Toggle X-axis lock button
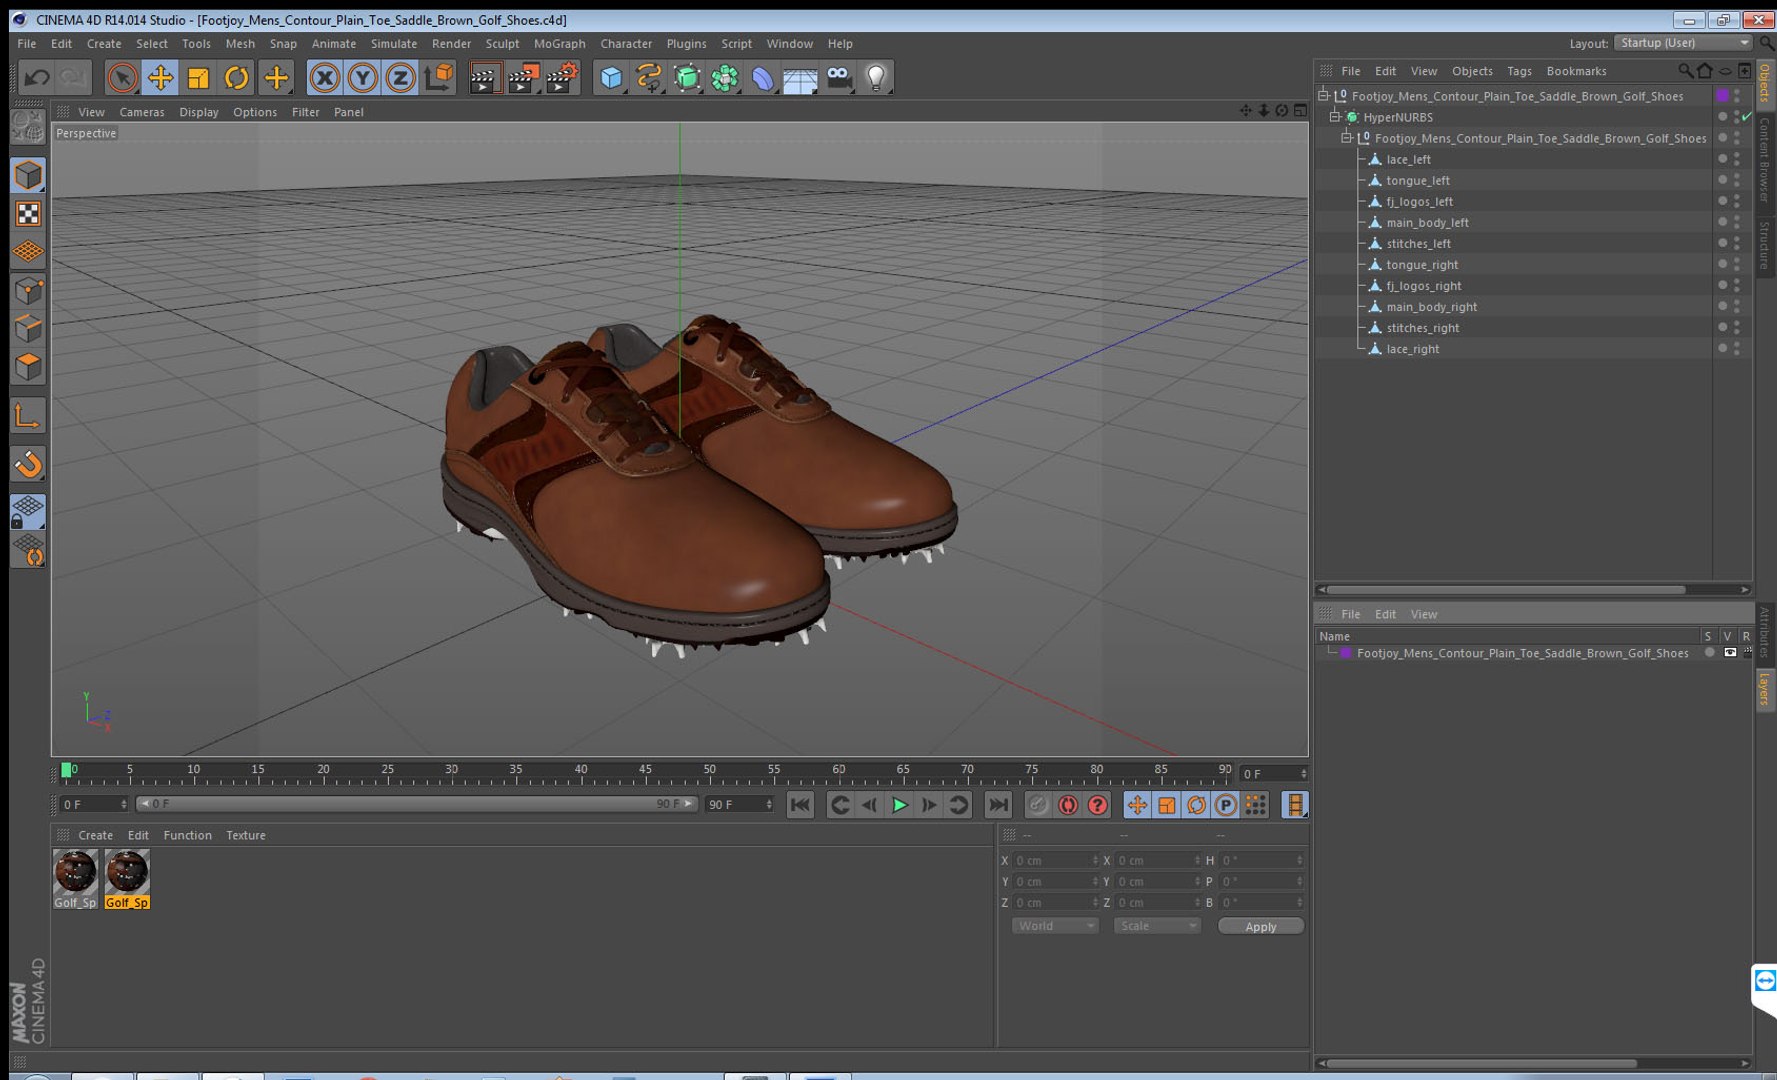 coord(324,77)
